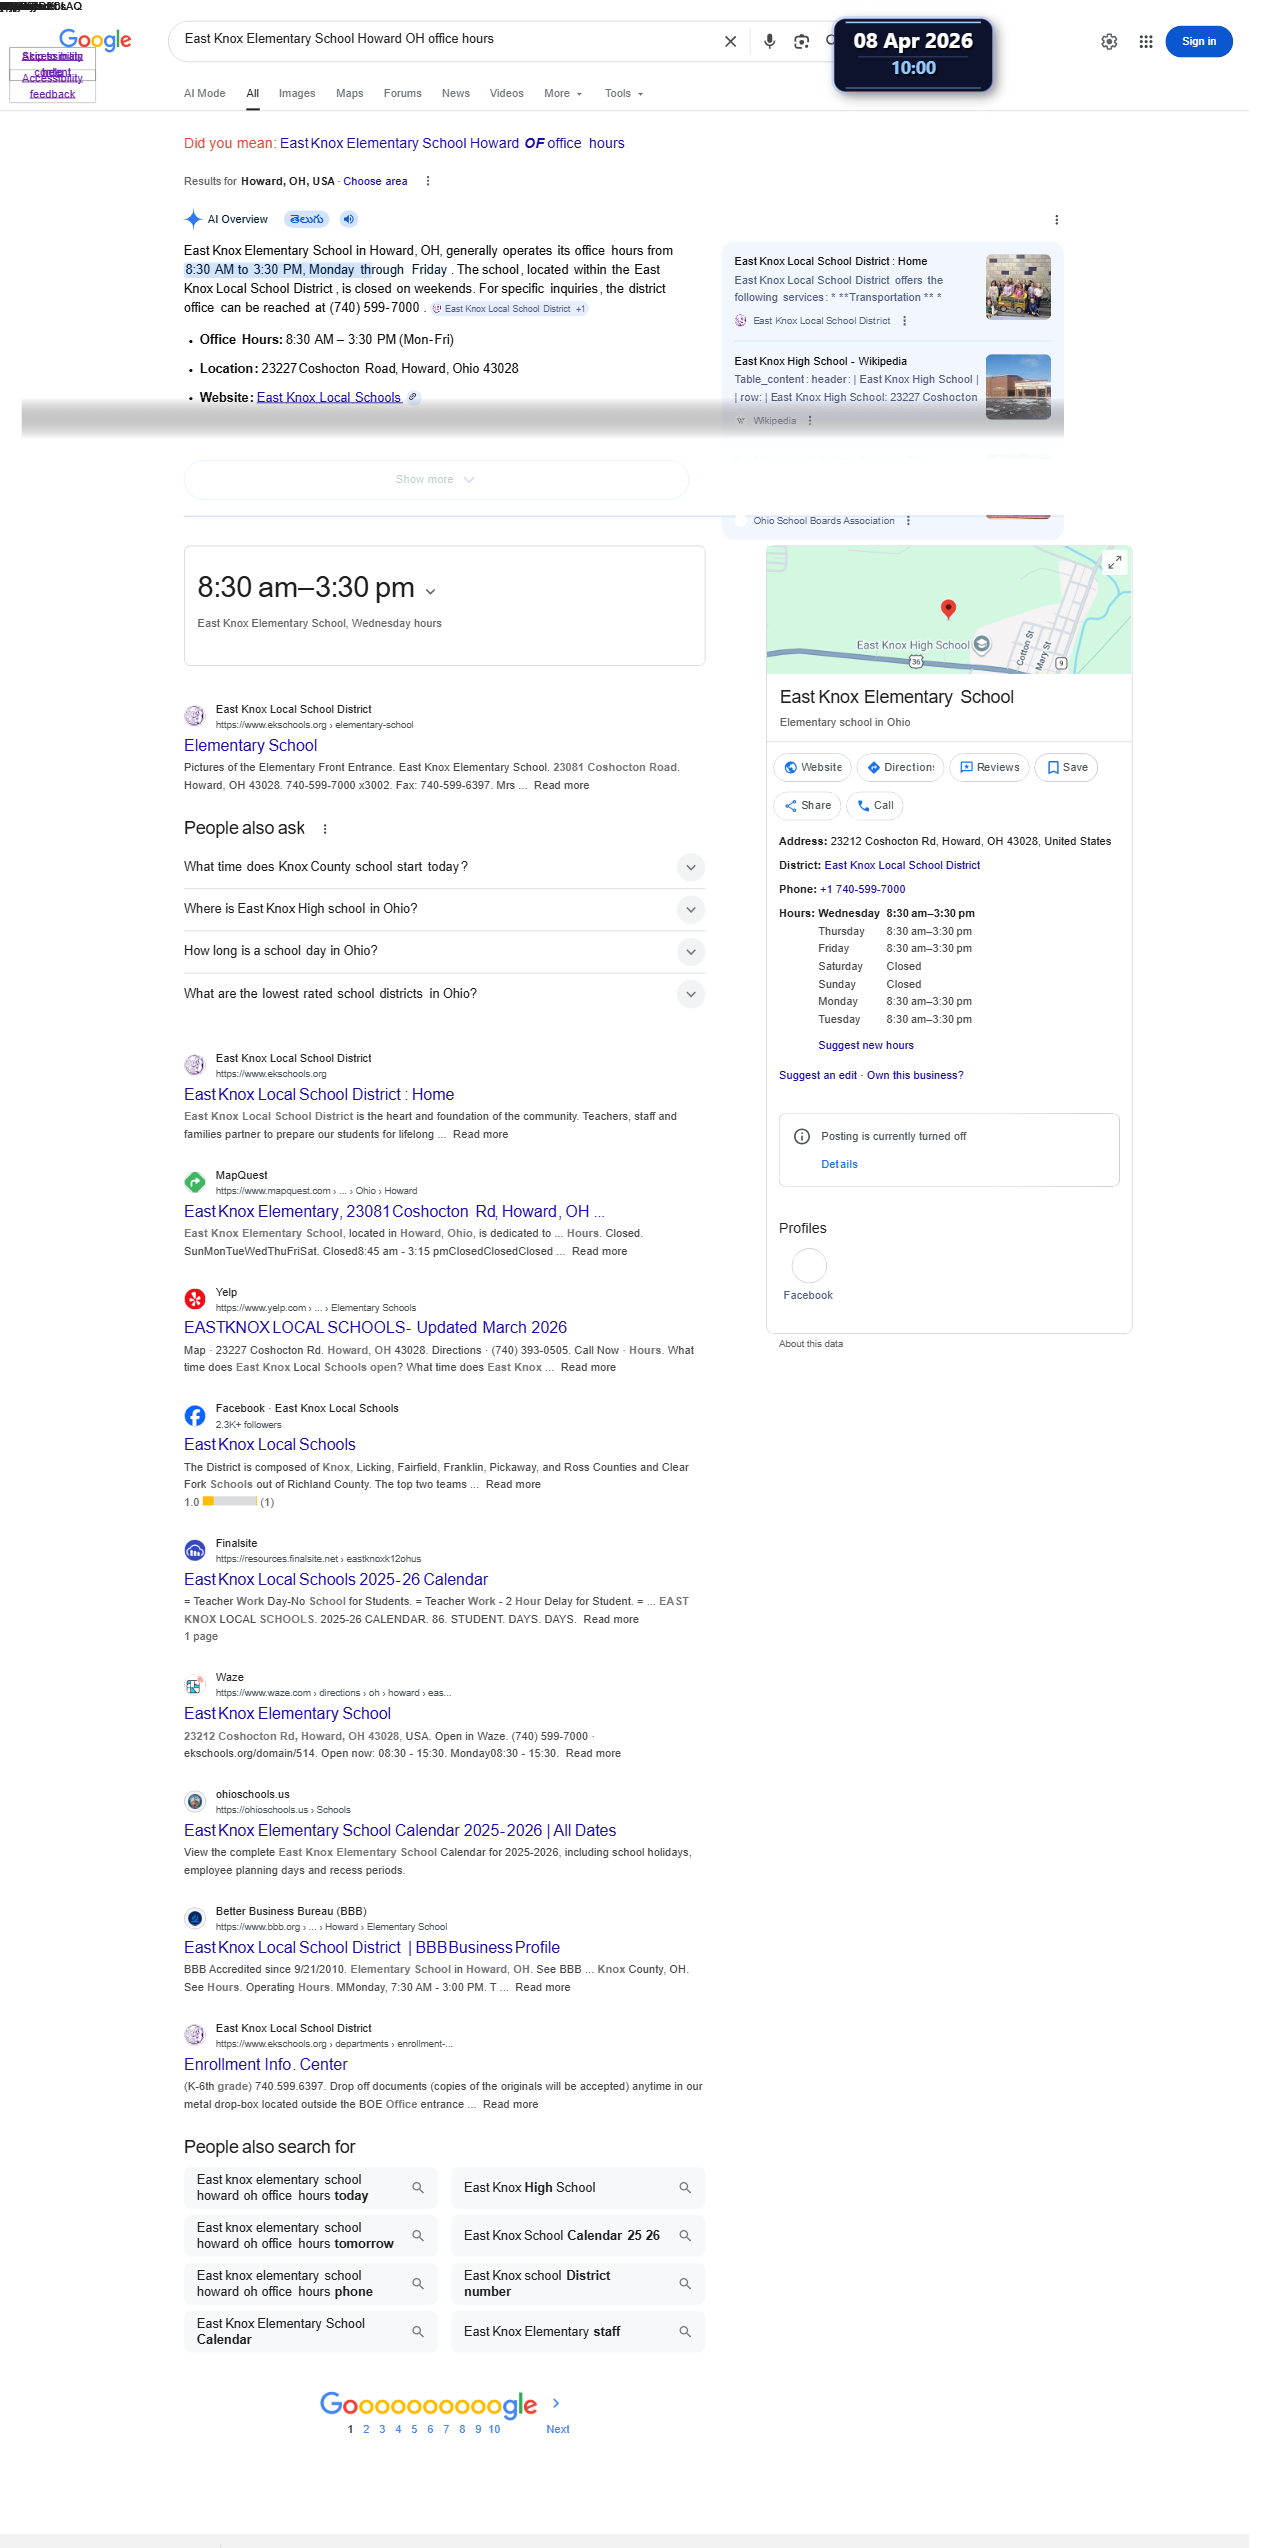Click Next results page link
The height and width of the screenshot is (2548, 1264).
[x=558, y=2429]
